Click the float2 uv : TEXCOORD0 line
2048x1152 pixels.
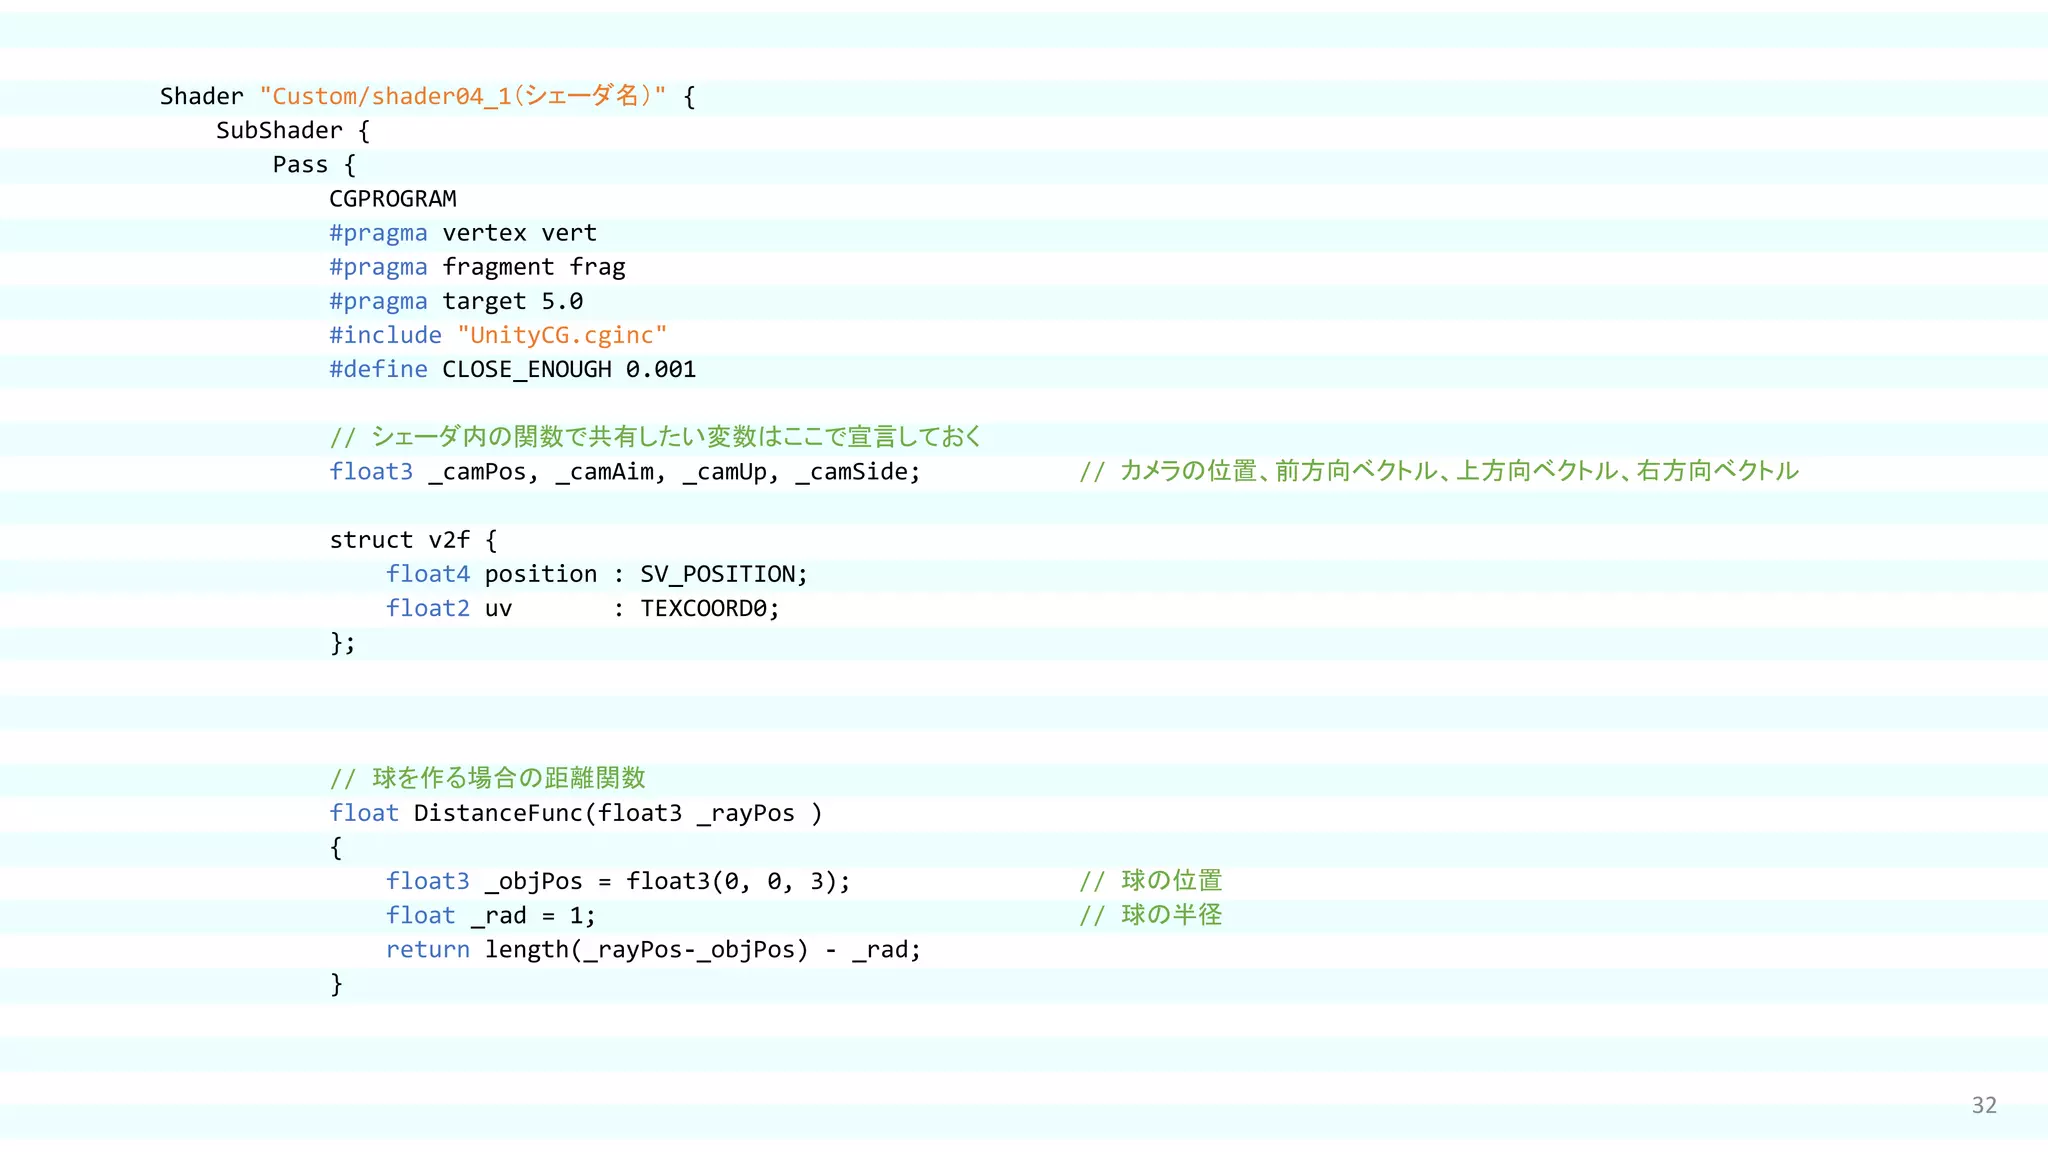[x=583, y=608]
